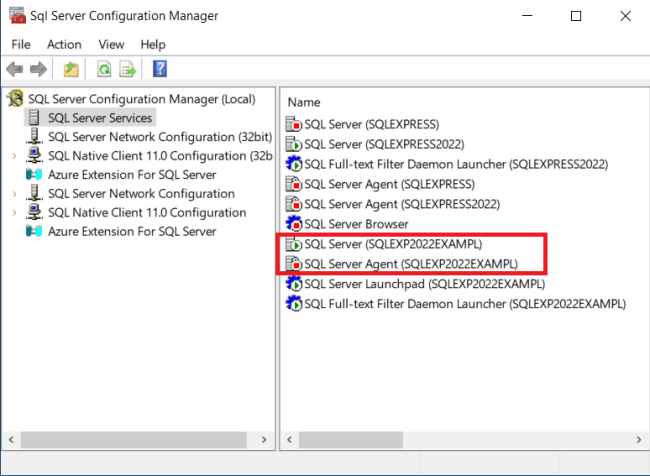The height and width of the screenshot is (476, 650).
Task: Click icon of Full-text Filter Daemon Launcher (SQLEXP2022EXAMPL)
Action: [293, 304]
